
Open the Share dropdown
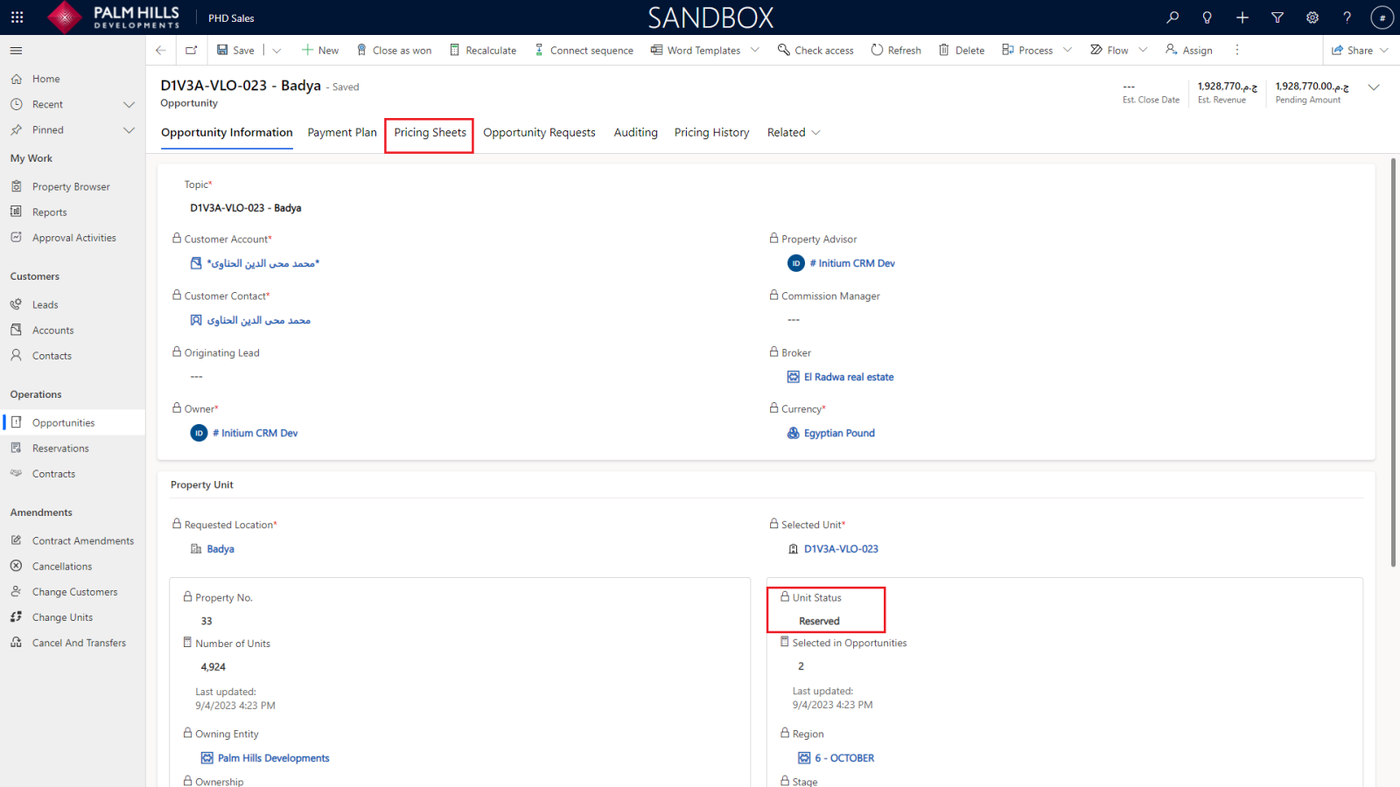[1360, 50]
